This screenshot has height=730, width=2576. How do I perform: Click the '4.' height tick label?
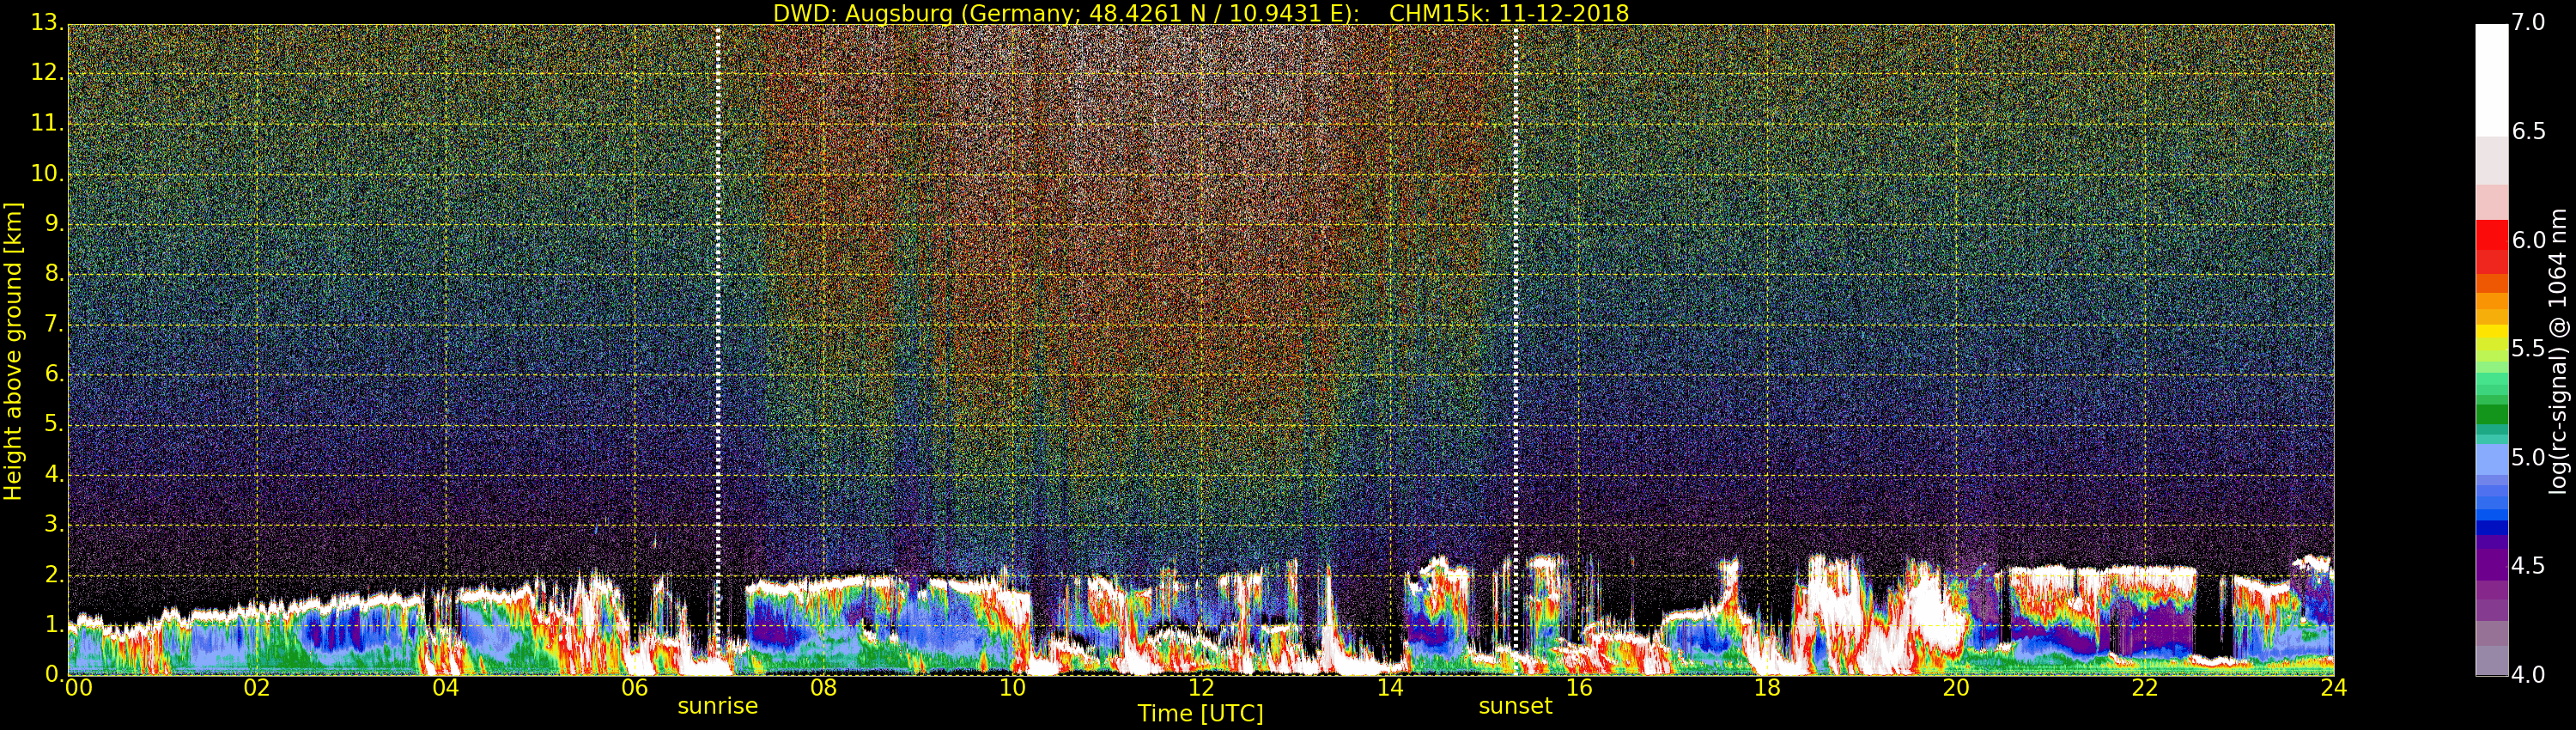tap(54, 474)
